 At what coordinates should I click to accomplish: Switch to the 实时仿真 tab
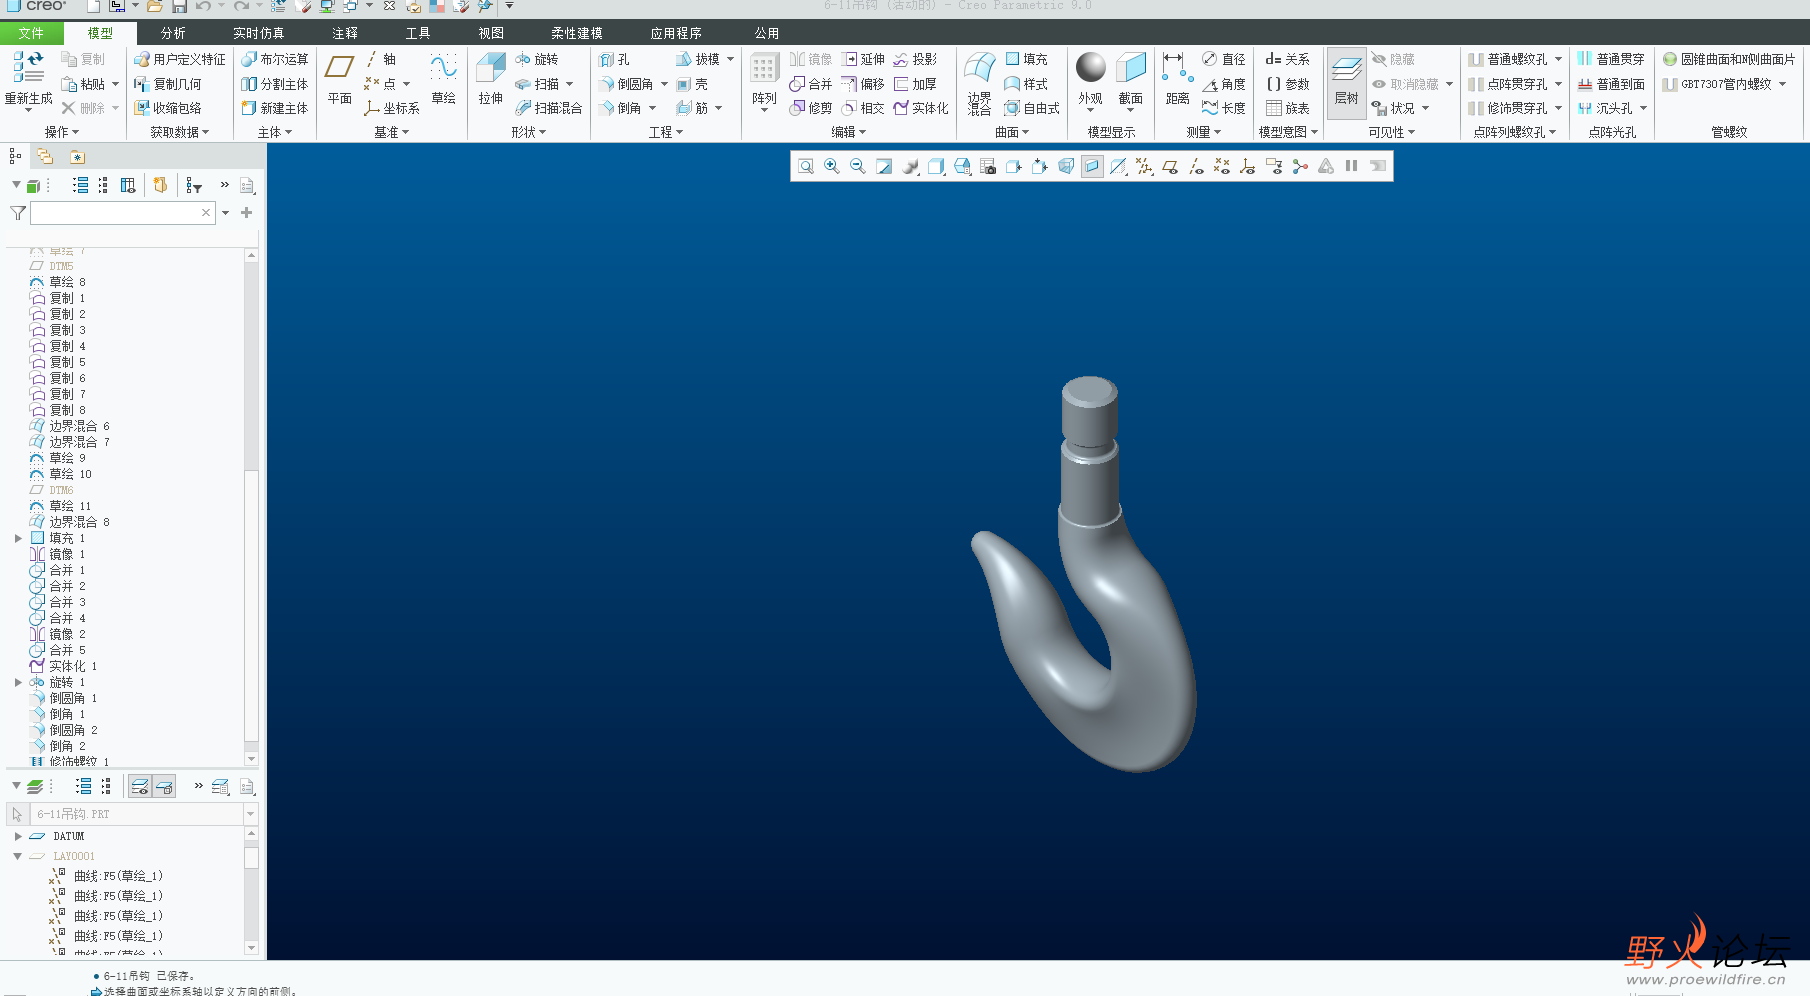(259, 33)
